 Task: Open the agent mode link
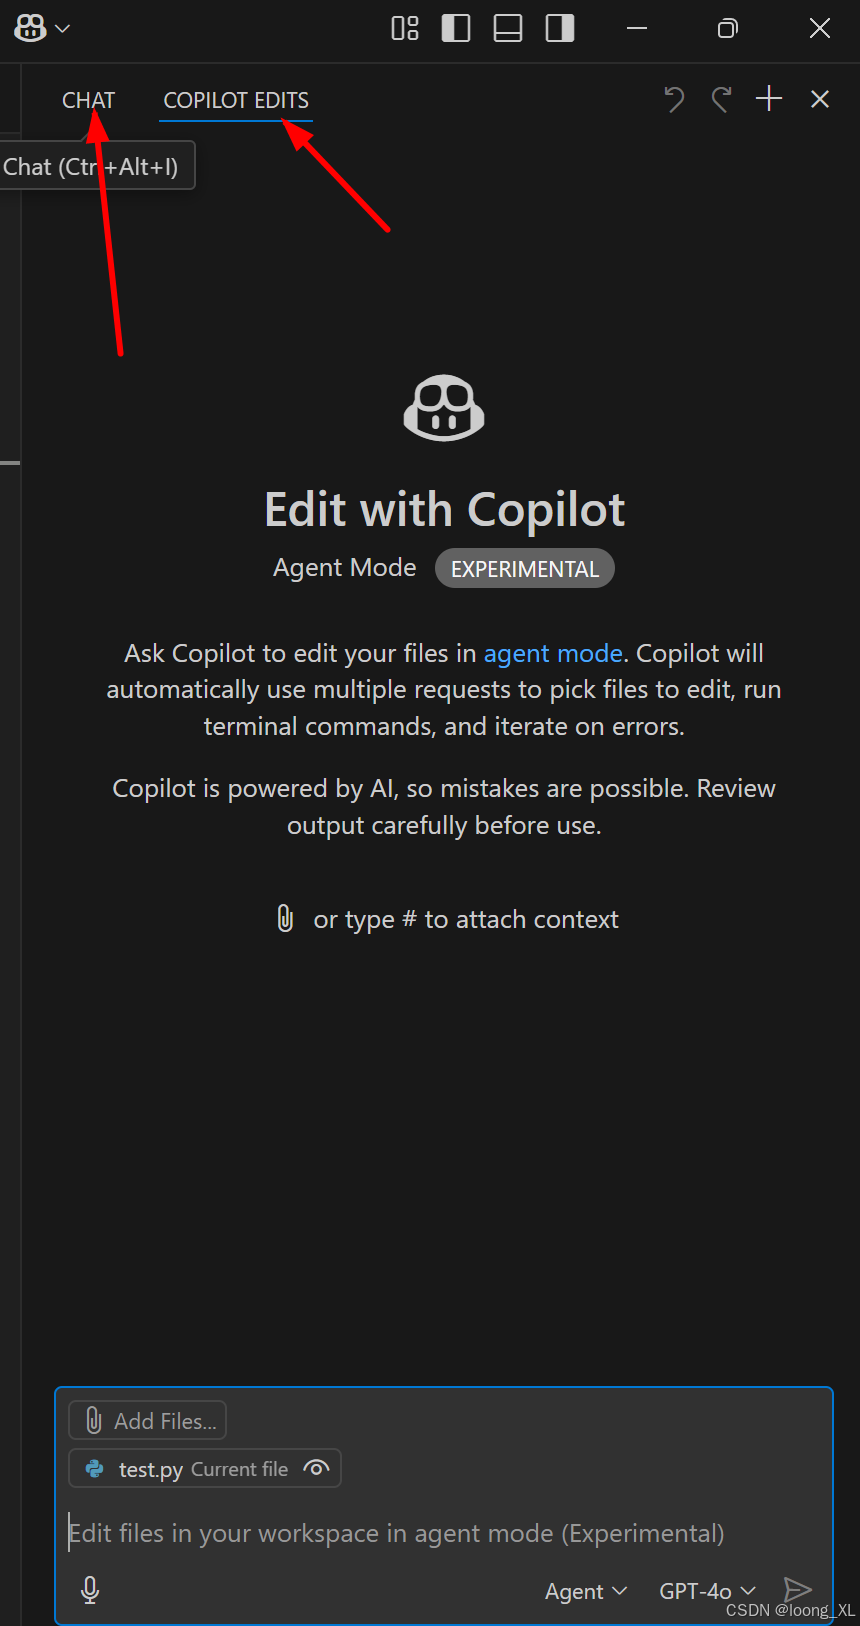pyautogui.click(x=553, y=652)
